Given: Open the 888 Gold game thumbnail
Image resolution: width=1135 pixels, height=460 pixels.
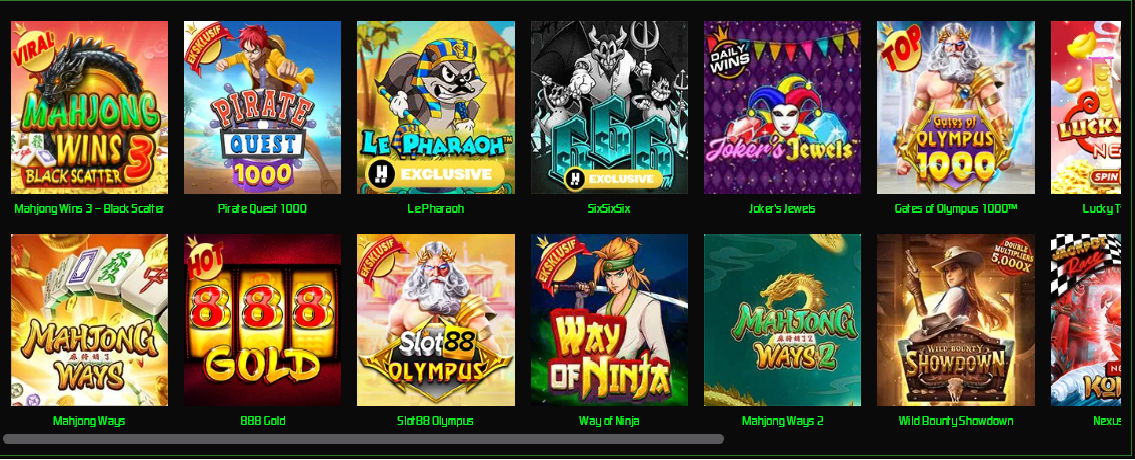Looking at the screenshot, I should point(262,319).
